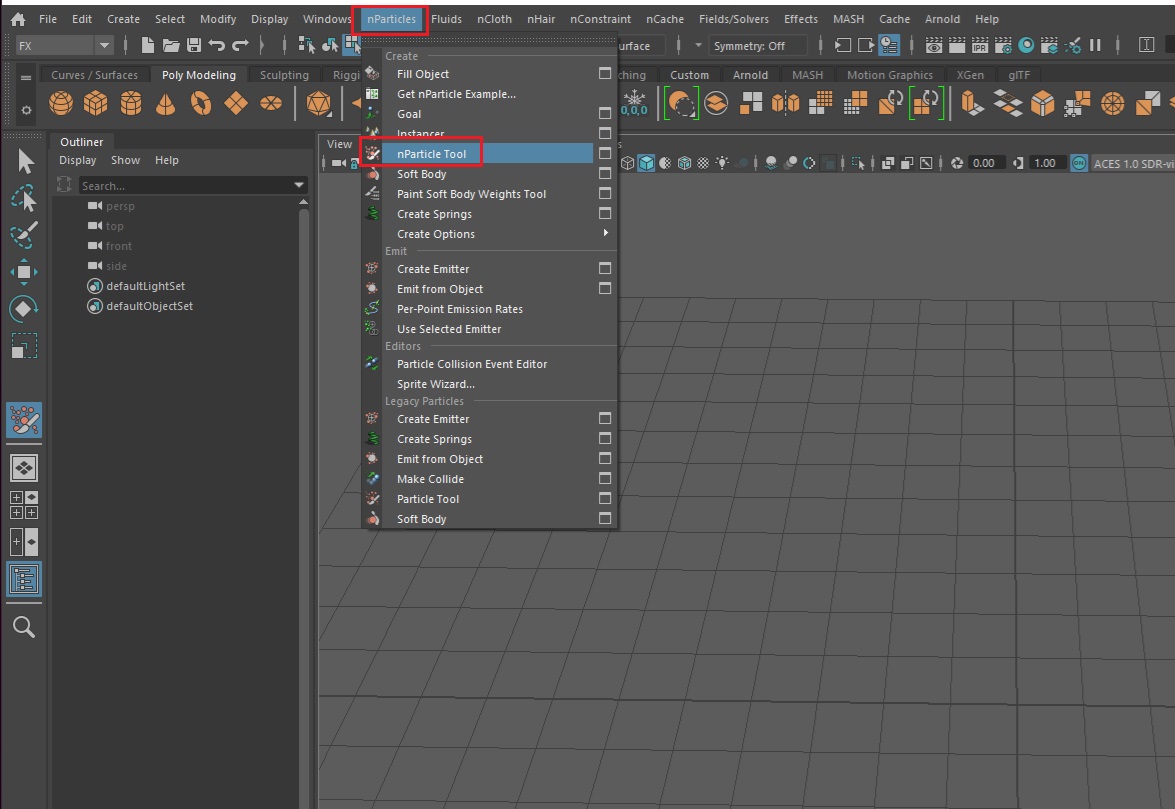Viewport: 1175px width, 809px height.
Task: Open Render Settings clapperboard gear icon
Action: tap(1003, 46)
